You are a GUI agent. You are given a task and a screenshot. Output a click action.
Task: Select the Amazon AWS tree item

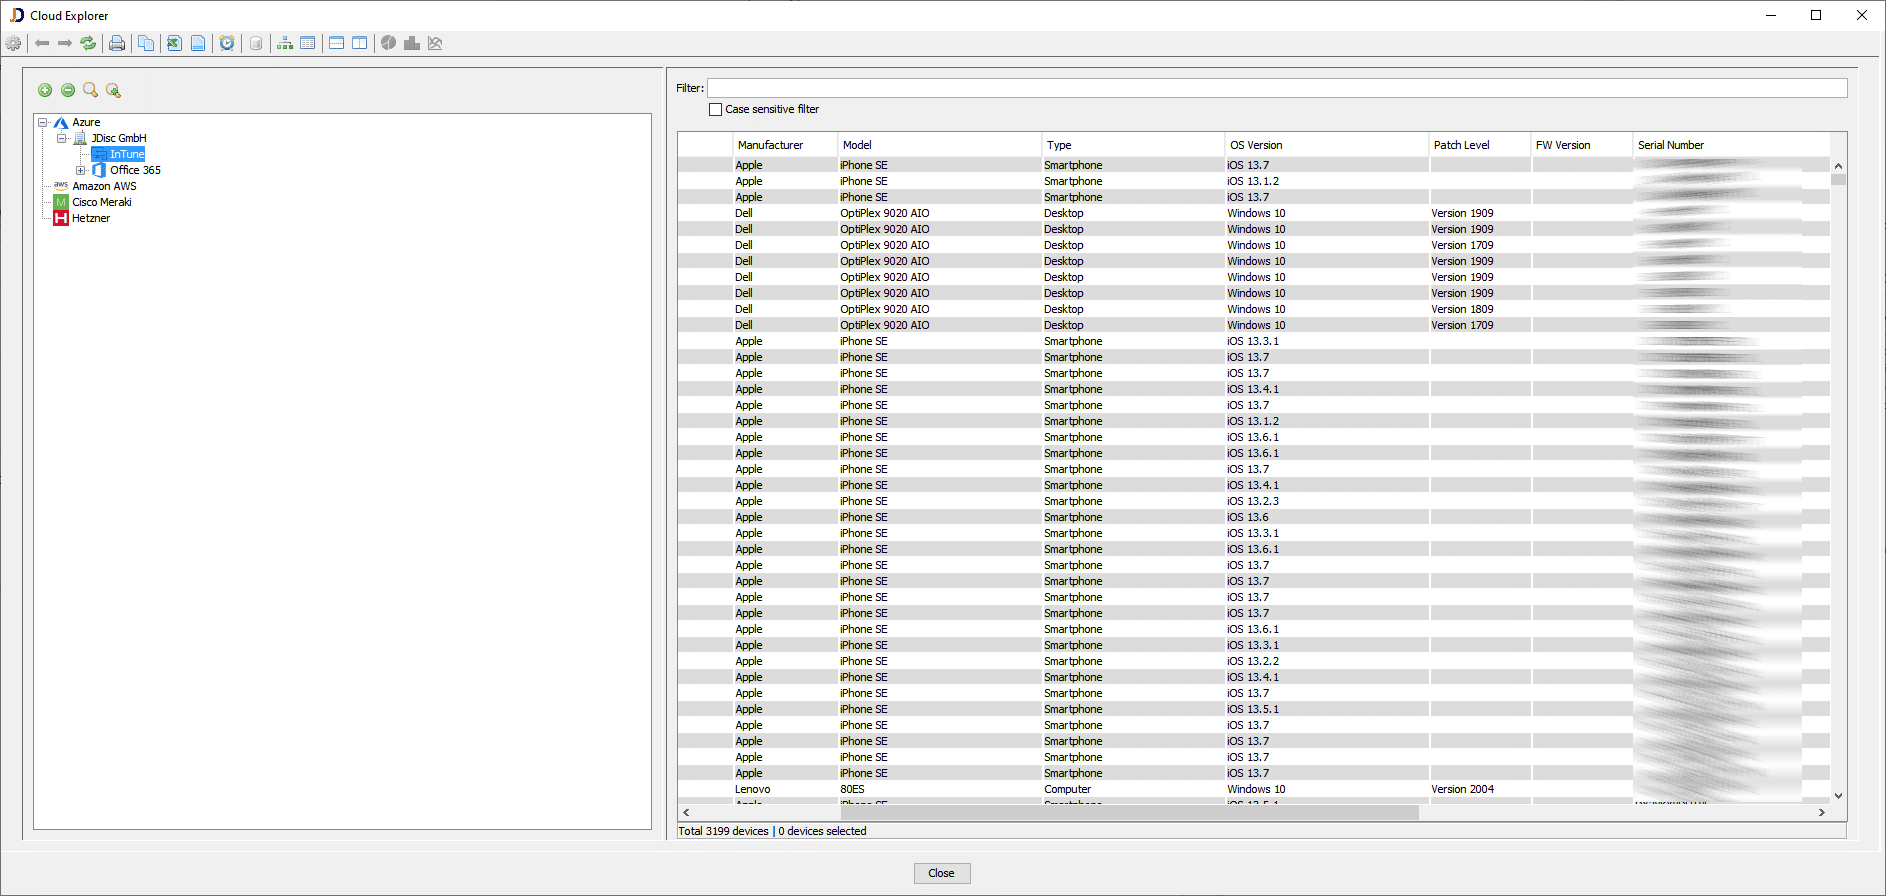104,187
